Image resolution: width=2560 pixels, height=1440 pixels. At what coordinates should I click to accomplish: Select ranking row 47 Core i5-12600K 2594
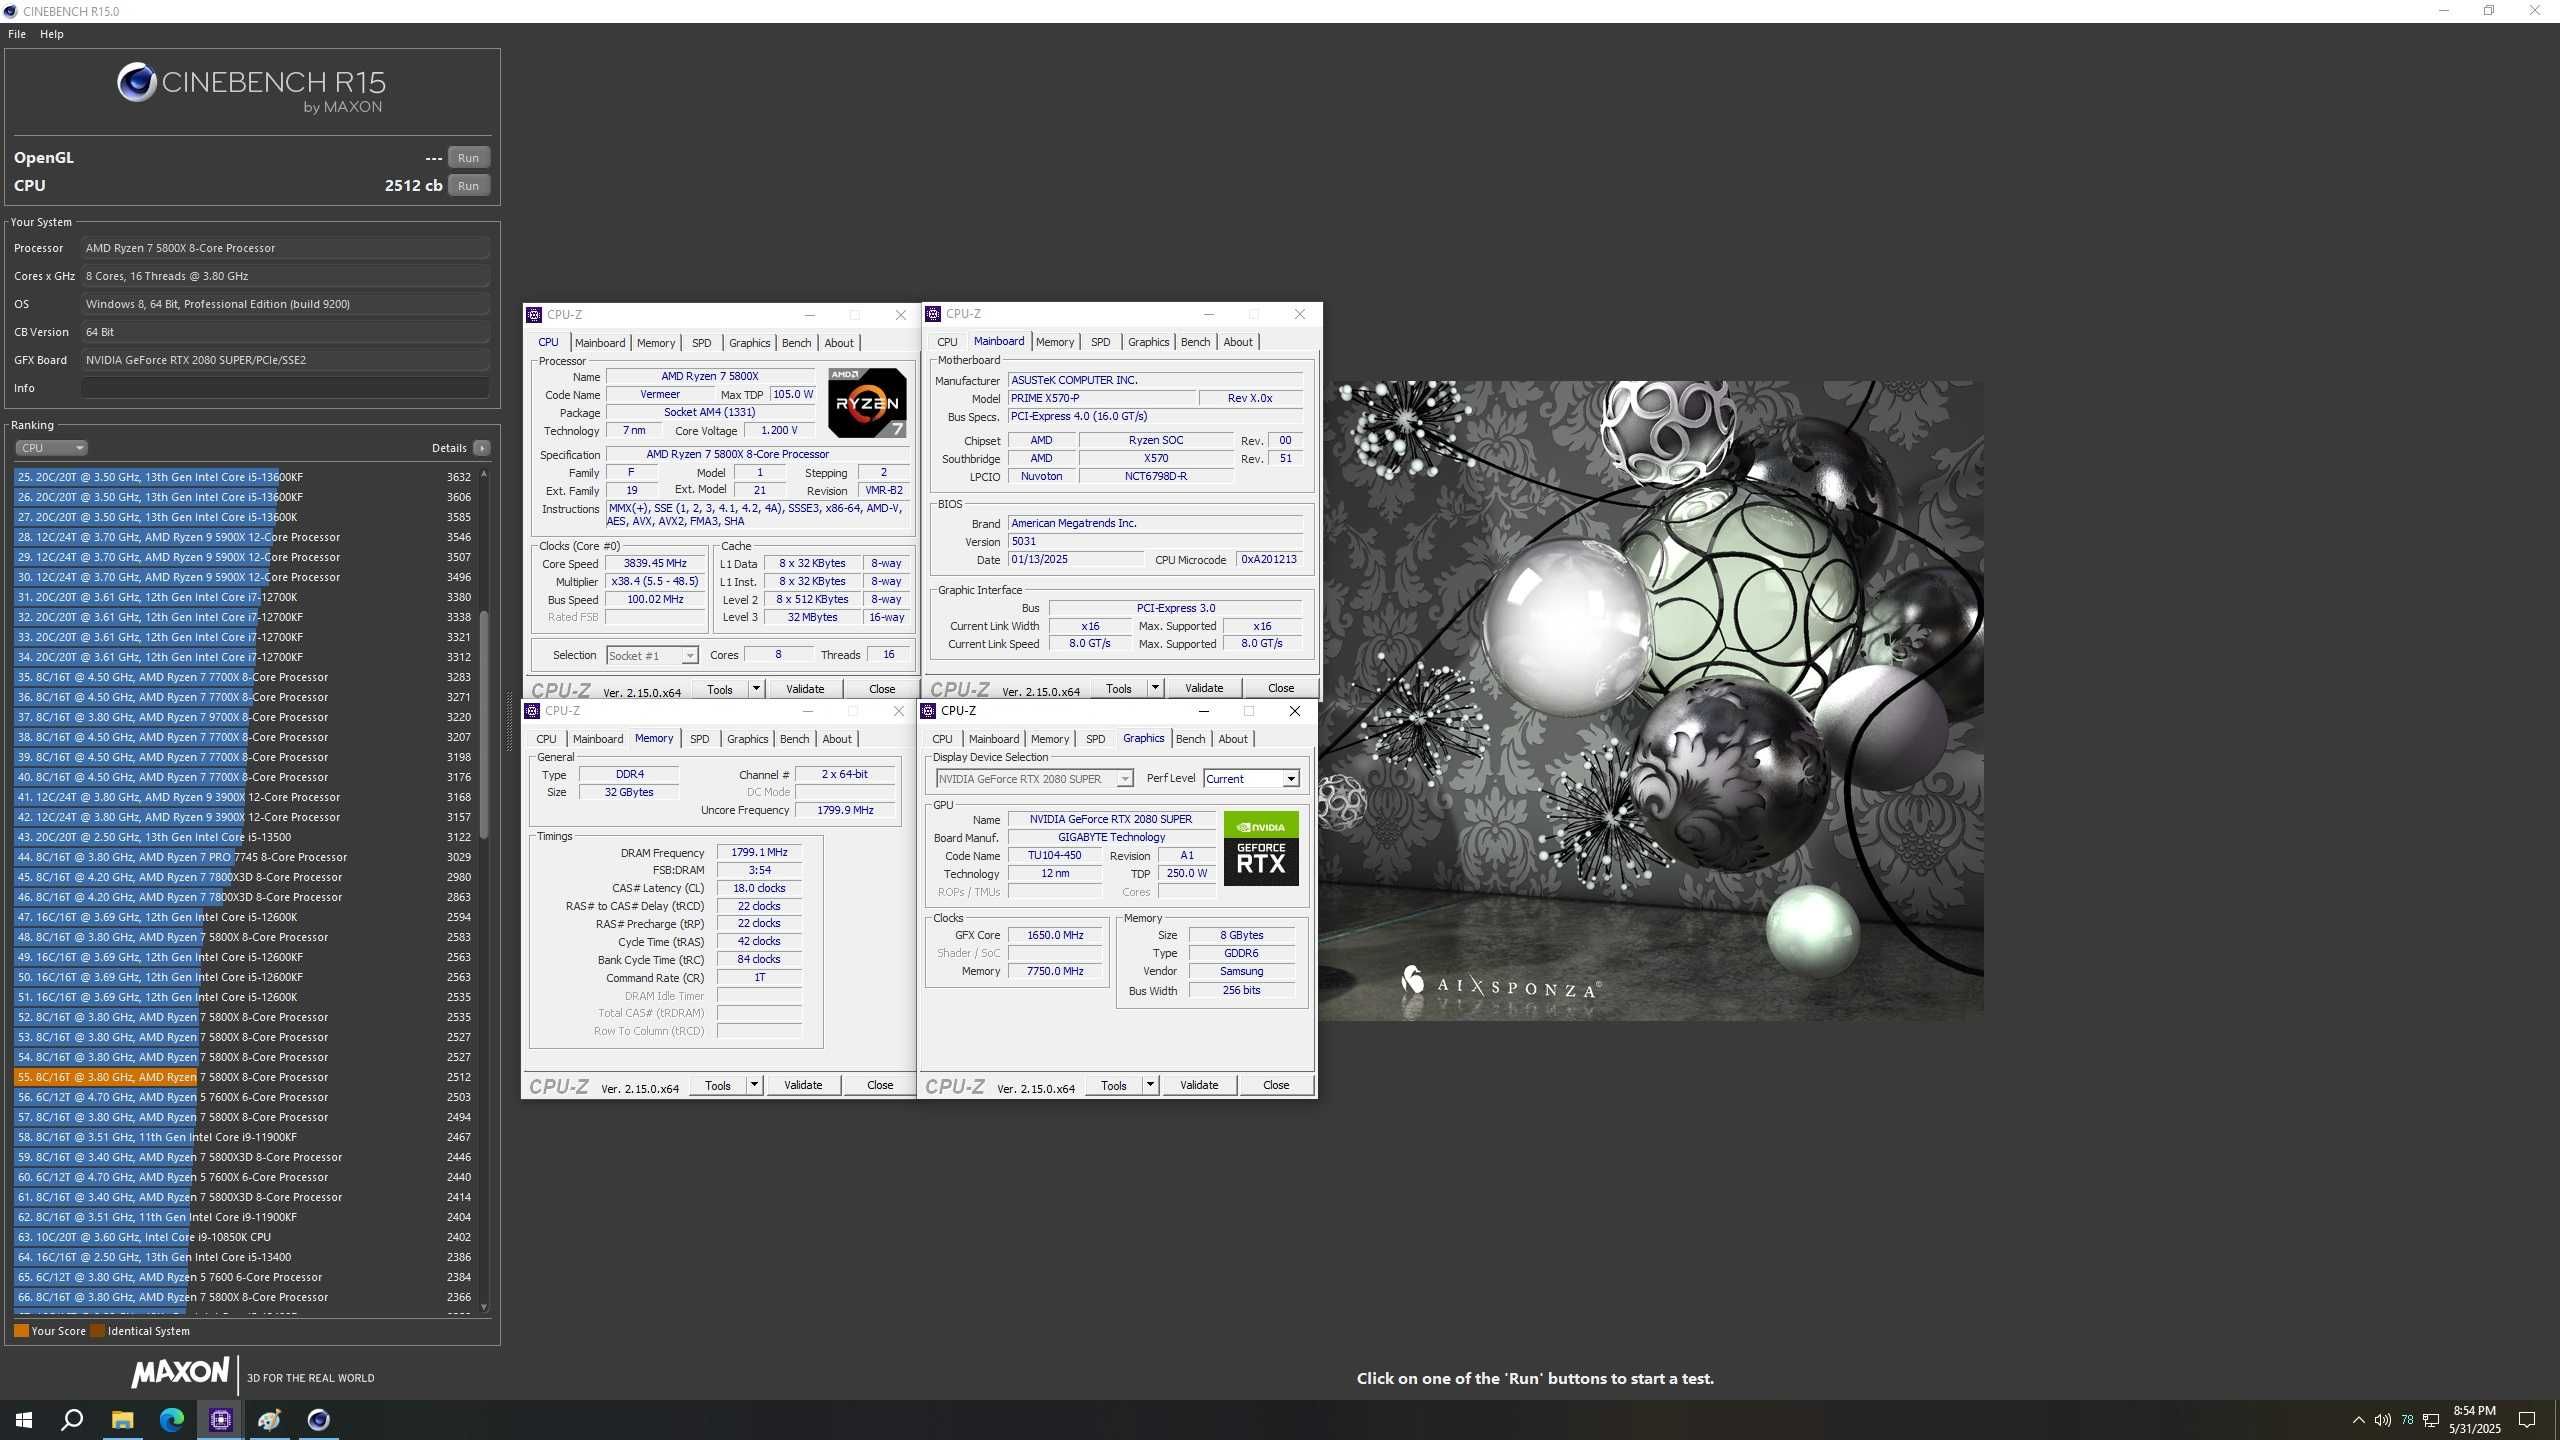coord(243,917)
